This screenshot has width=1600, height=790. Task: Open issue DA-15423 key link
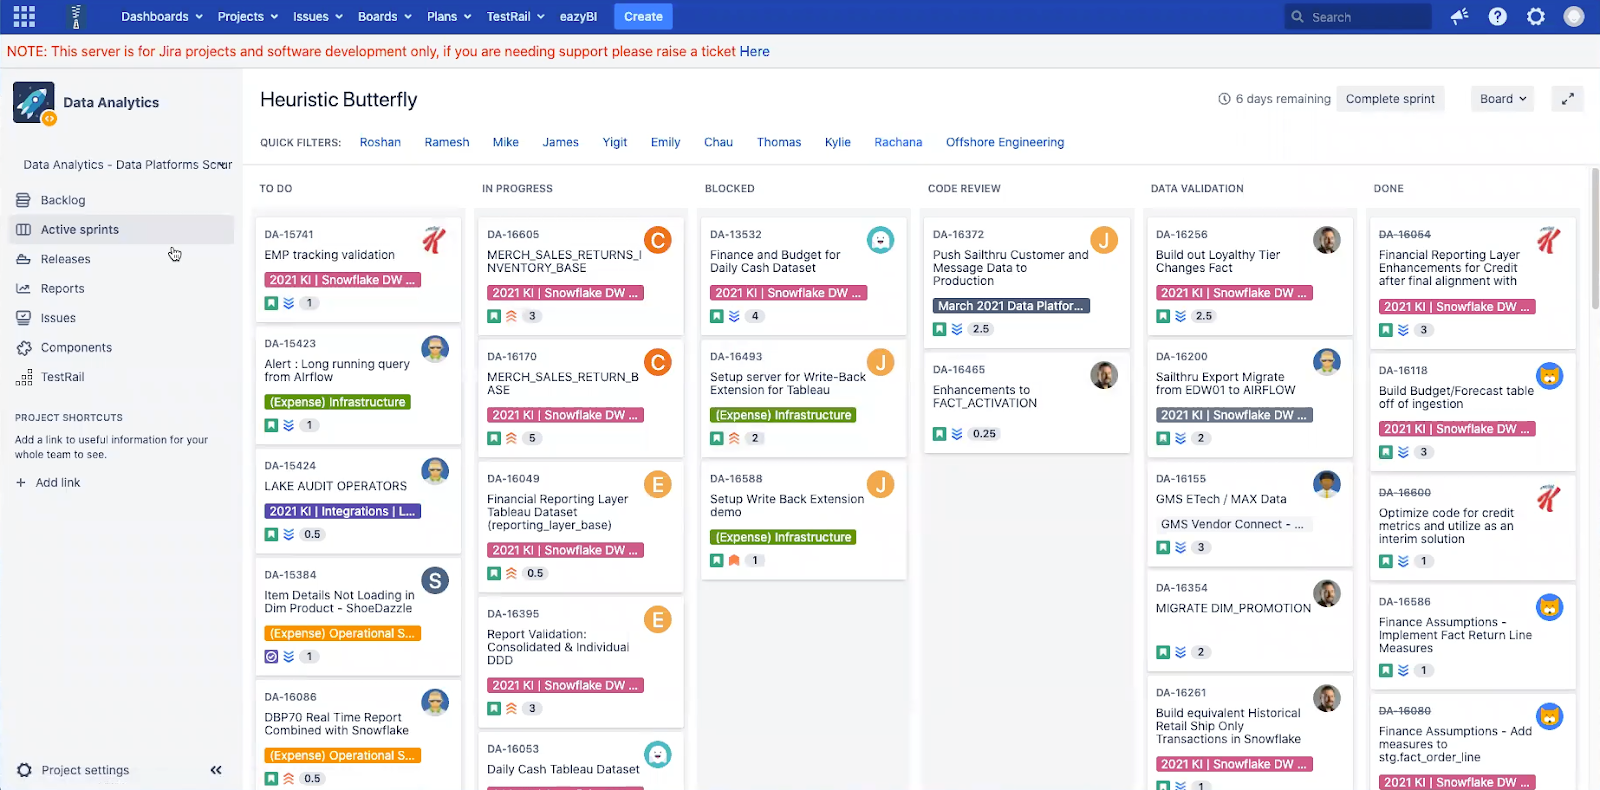pyautogui.click(x=290, y=343)
